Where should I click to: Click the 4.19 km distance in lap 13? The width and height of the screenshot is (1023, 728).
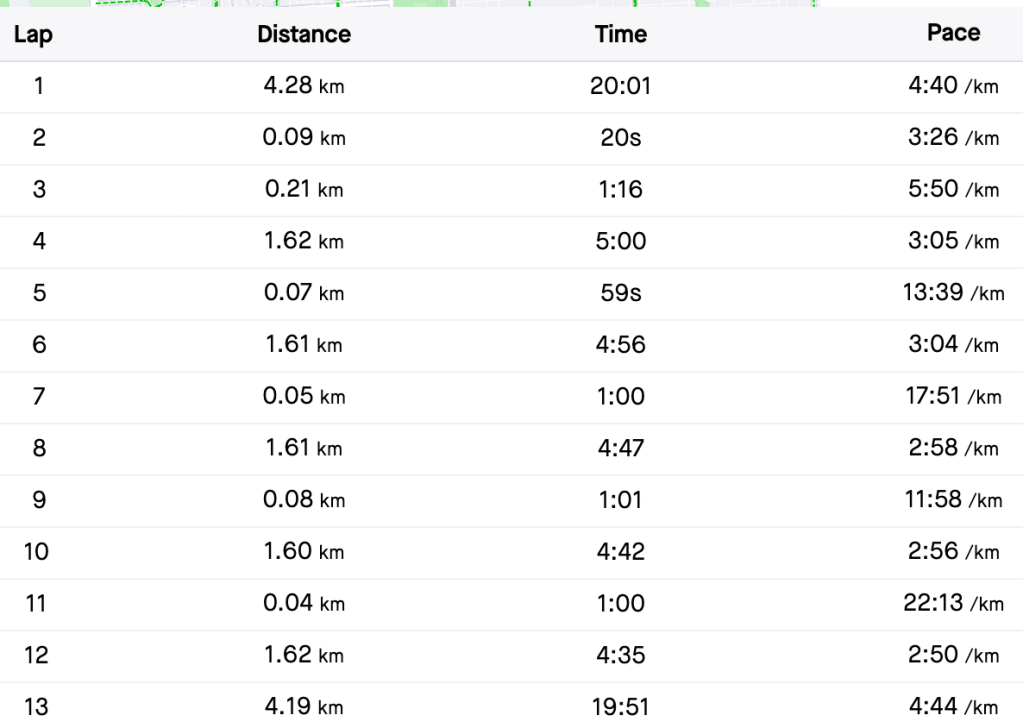point(304,707)
